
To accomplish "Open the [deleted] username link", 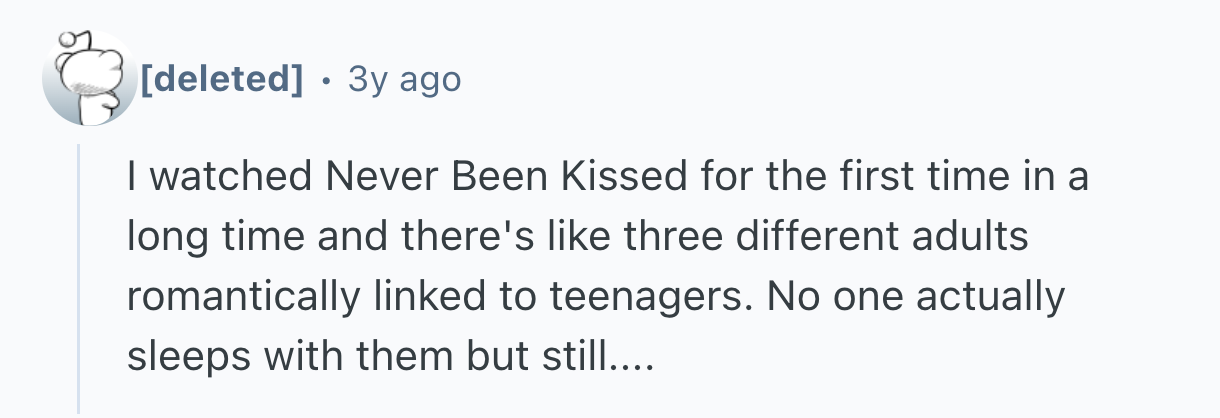I will [x=221, y=79].
